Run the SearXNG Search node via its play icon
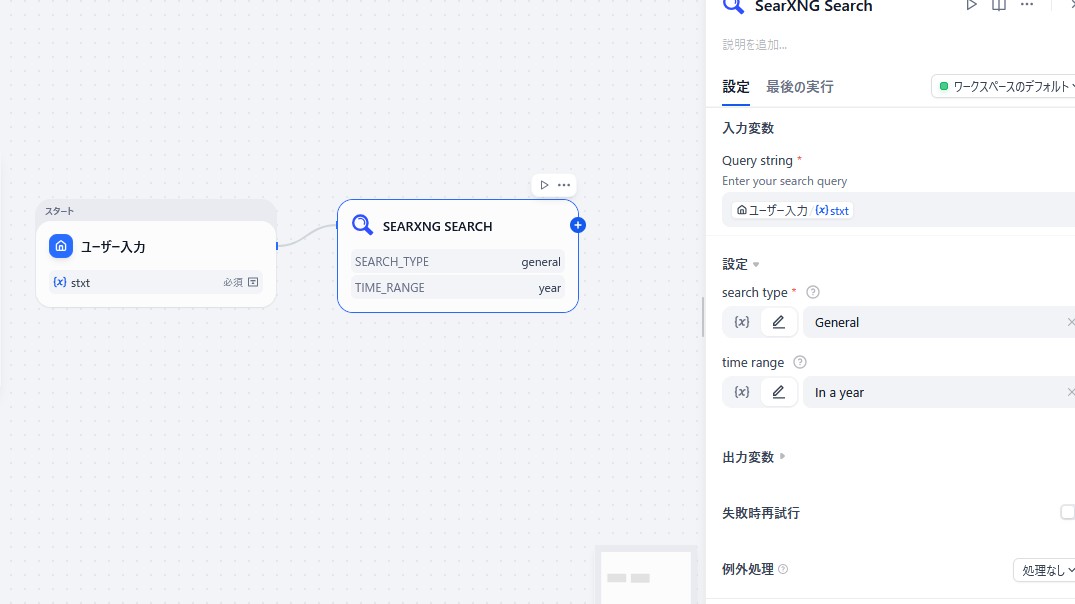The image size is (1075, 604). (545, 185)
